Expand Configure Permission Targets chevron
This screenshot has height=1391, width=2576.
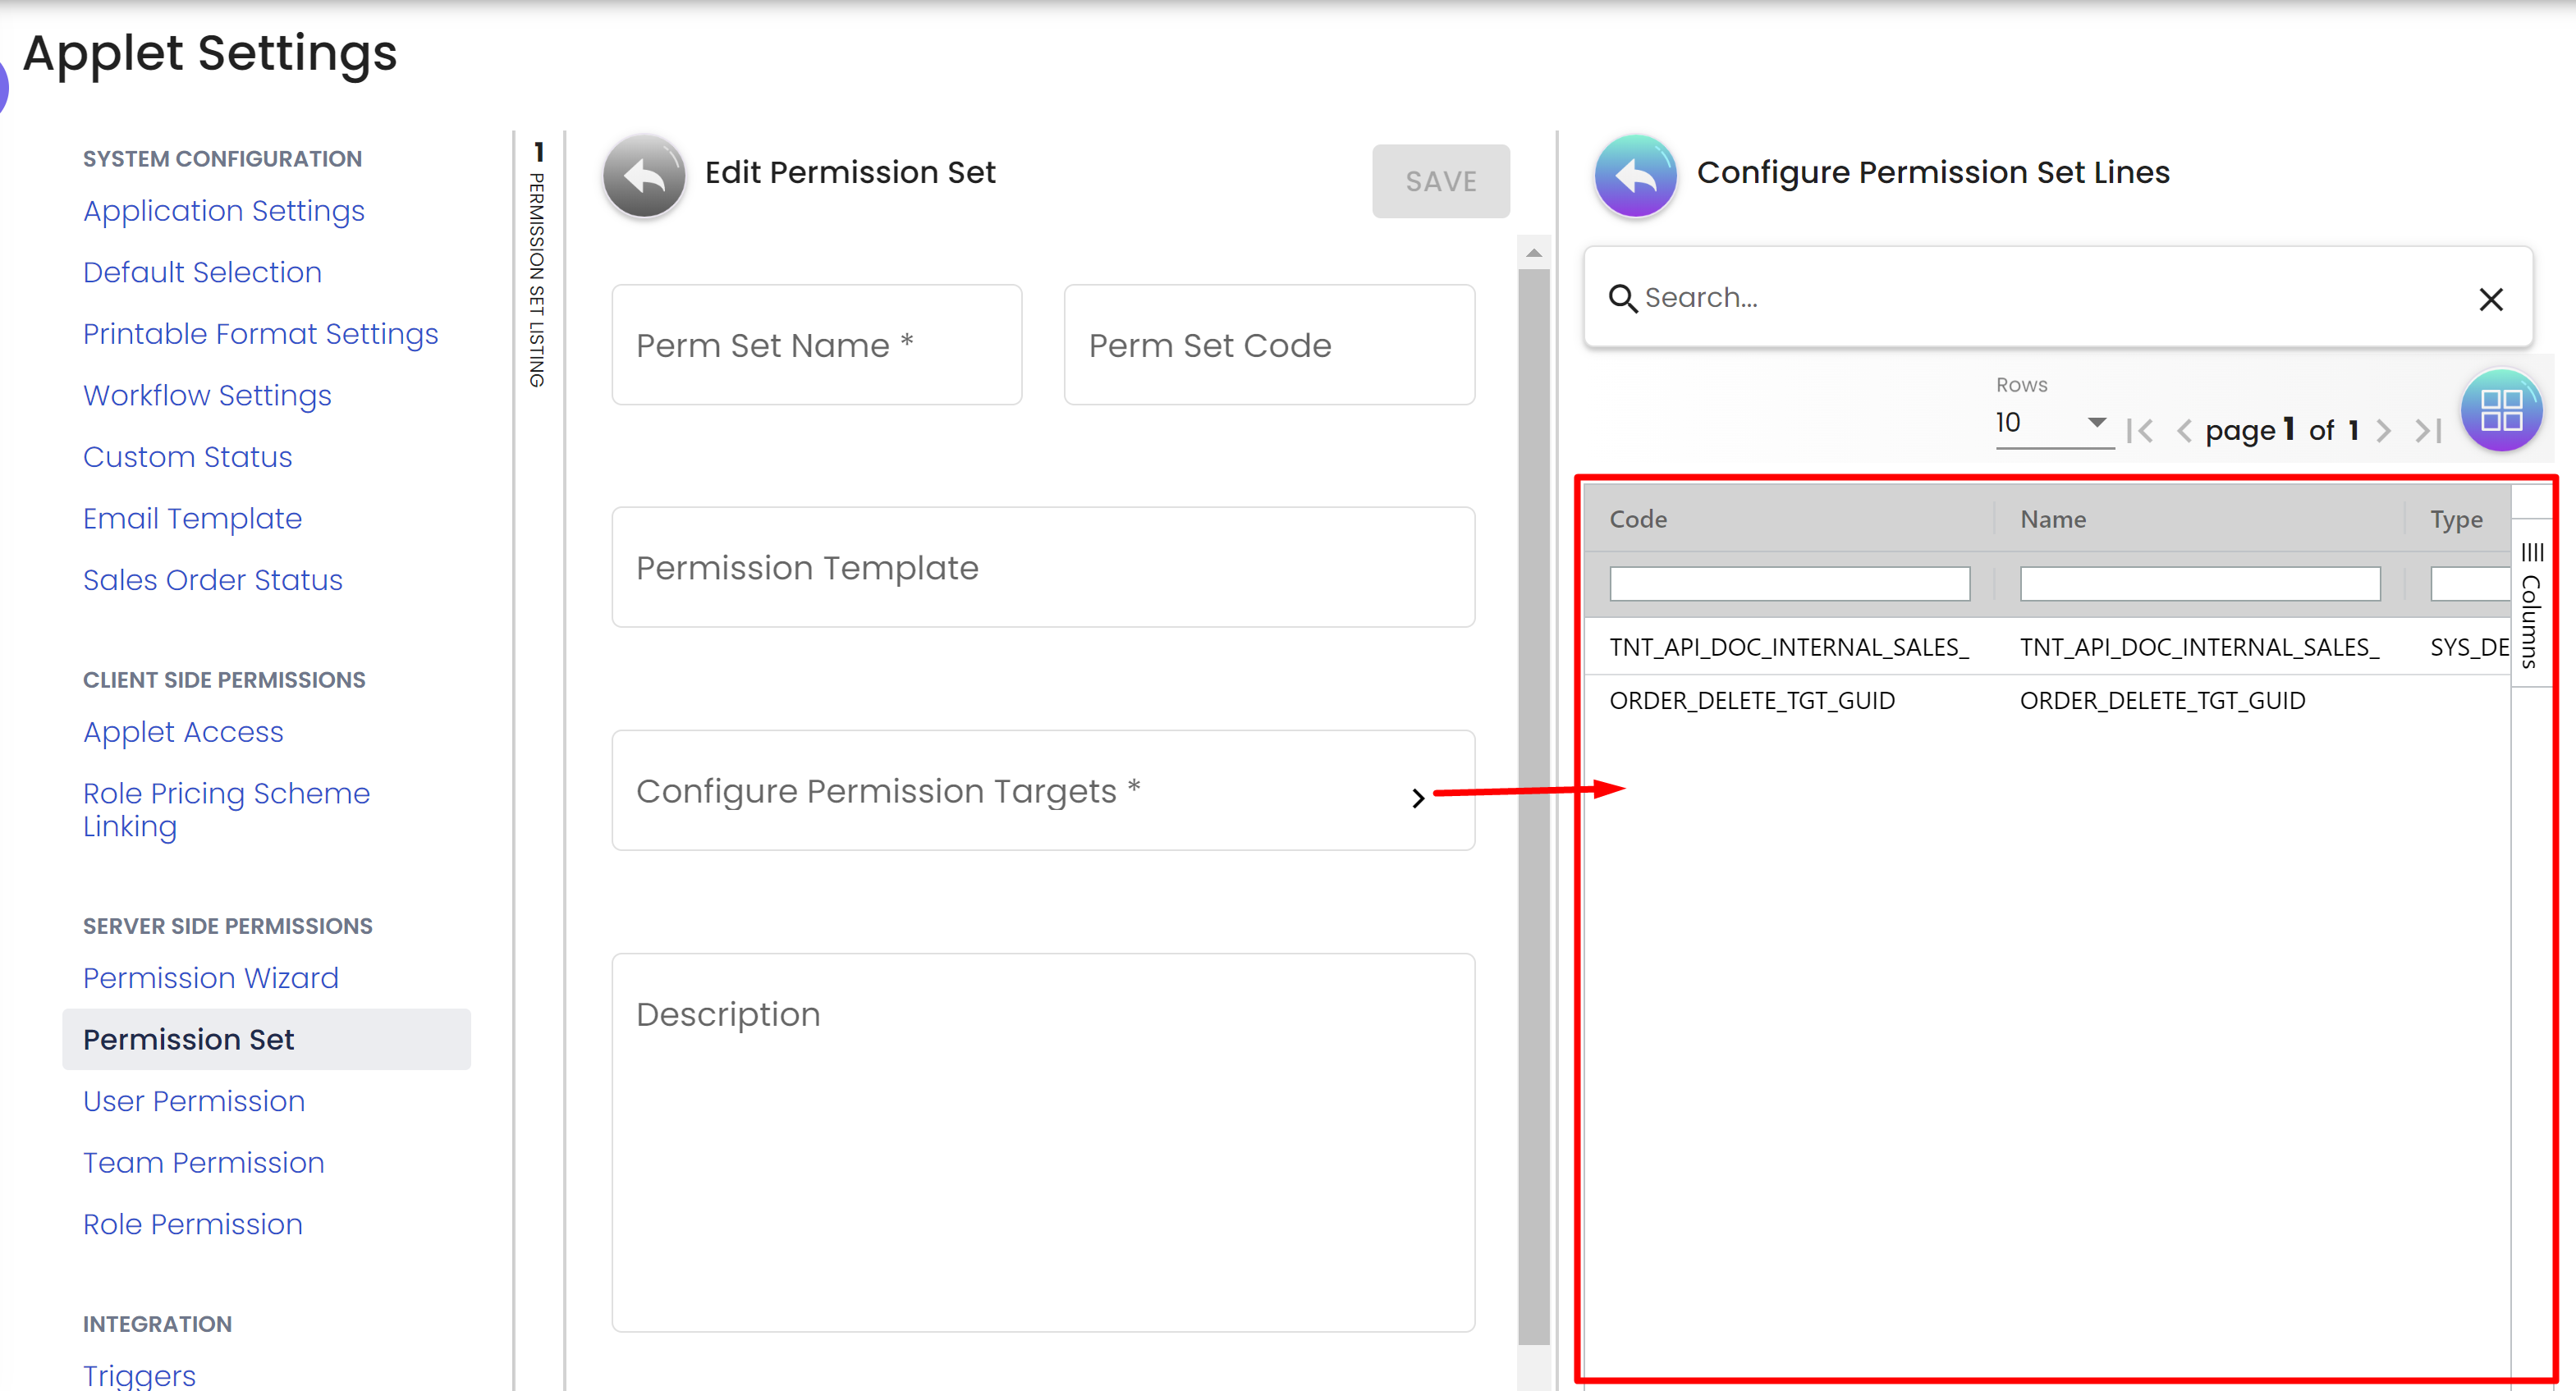click(1417, 798)
